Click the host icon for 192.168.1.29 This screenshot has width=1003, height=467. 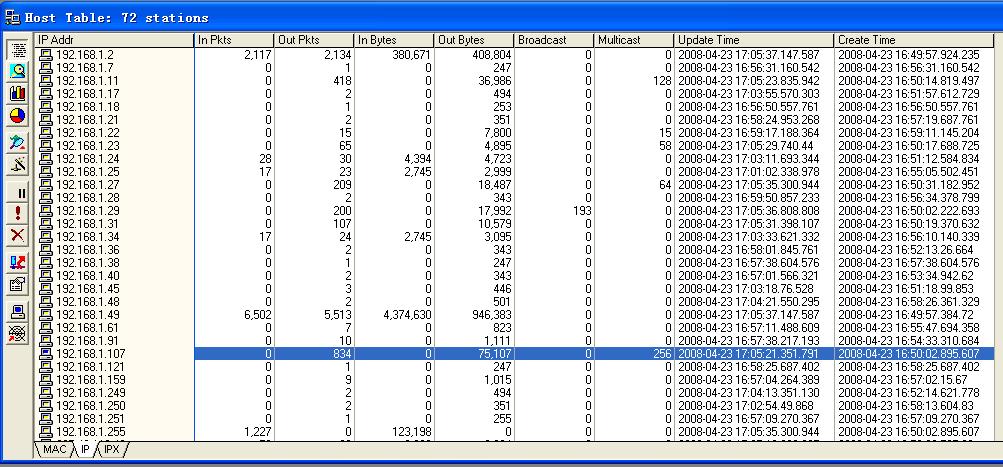click(45, 211)
